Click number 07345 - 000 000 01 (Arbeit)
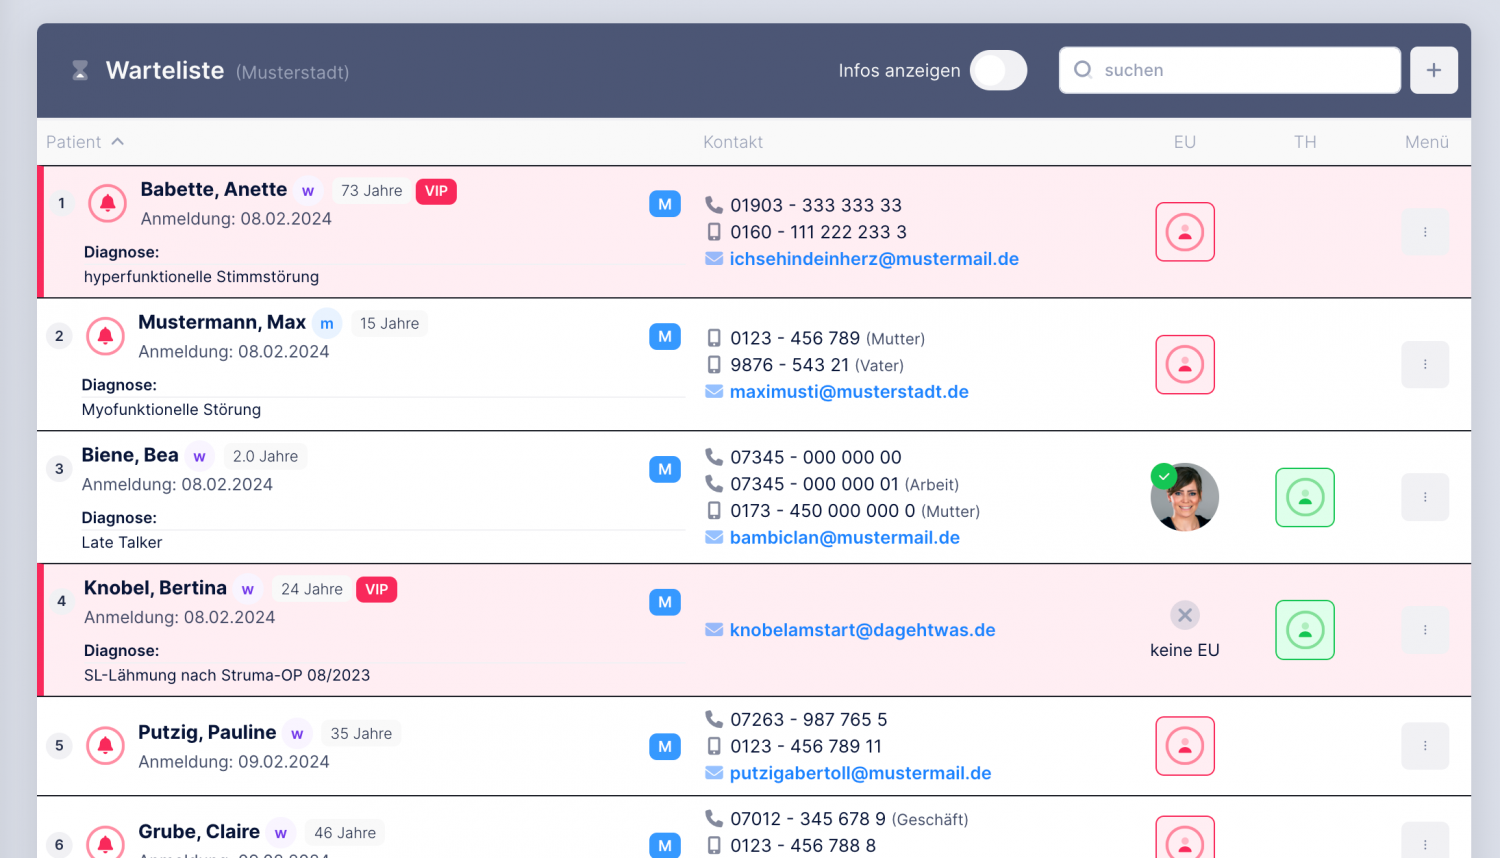Screen dimensions: 1500x858 coord(844,484)
